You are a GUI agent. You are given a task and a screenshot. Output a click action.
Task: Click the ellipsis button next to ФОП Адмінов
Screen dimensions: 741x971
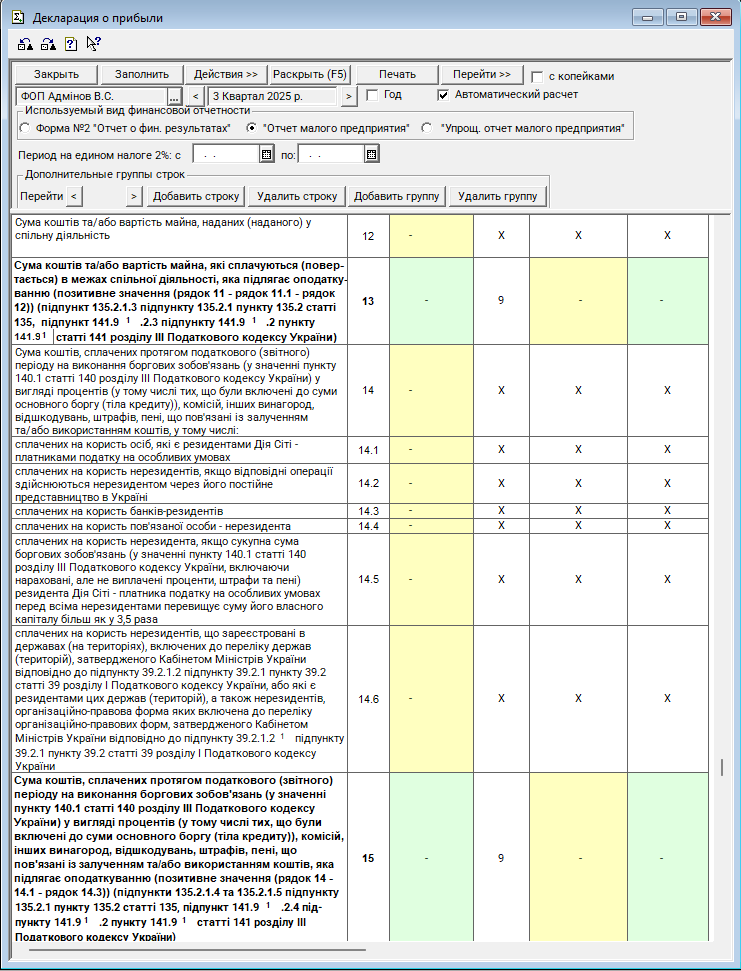coord(174,96)
